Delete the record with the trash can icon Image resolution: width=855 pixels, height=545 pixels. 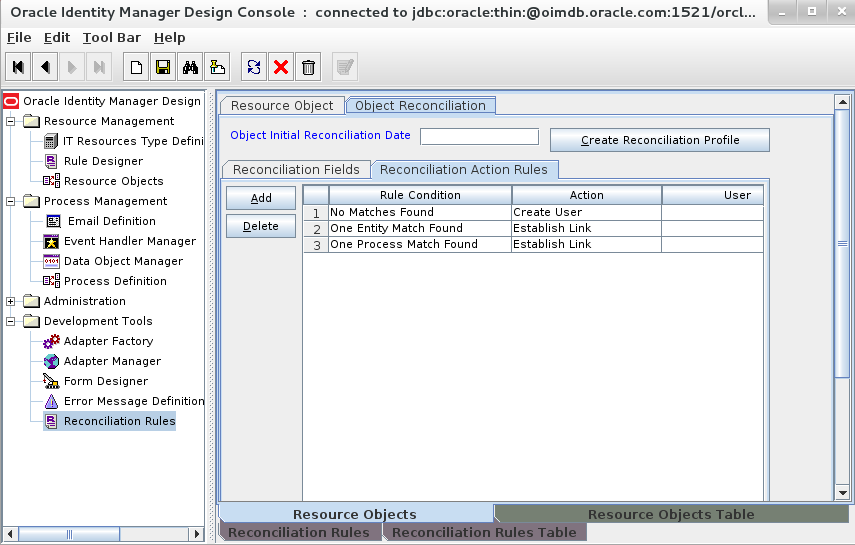click(308, 67)
